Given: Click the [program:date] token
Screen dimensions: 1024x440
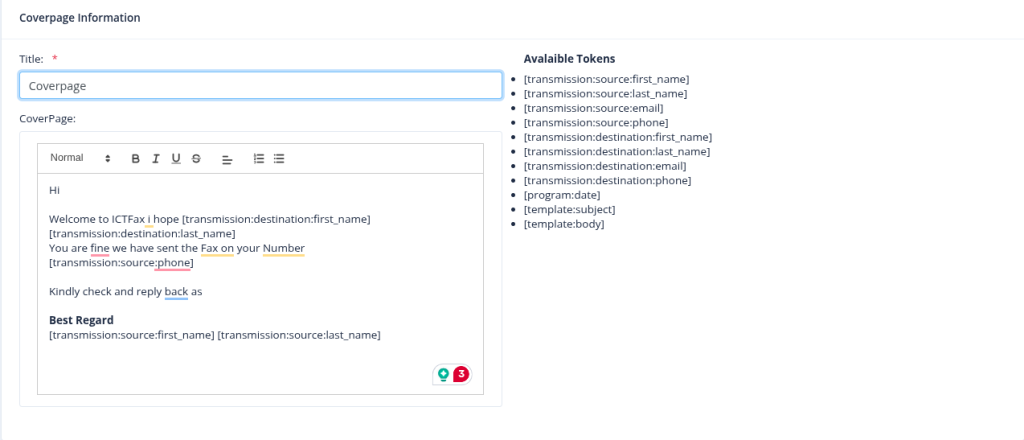Looking at the screenshot, I should (564, 195).
